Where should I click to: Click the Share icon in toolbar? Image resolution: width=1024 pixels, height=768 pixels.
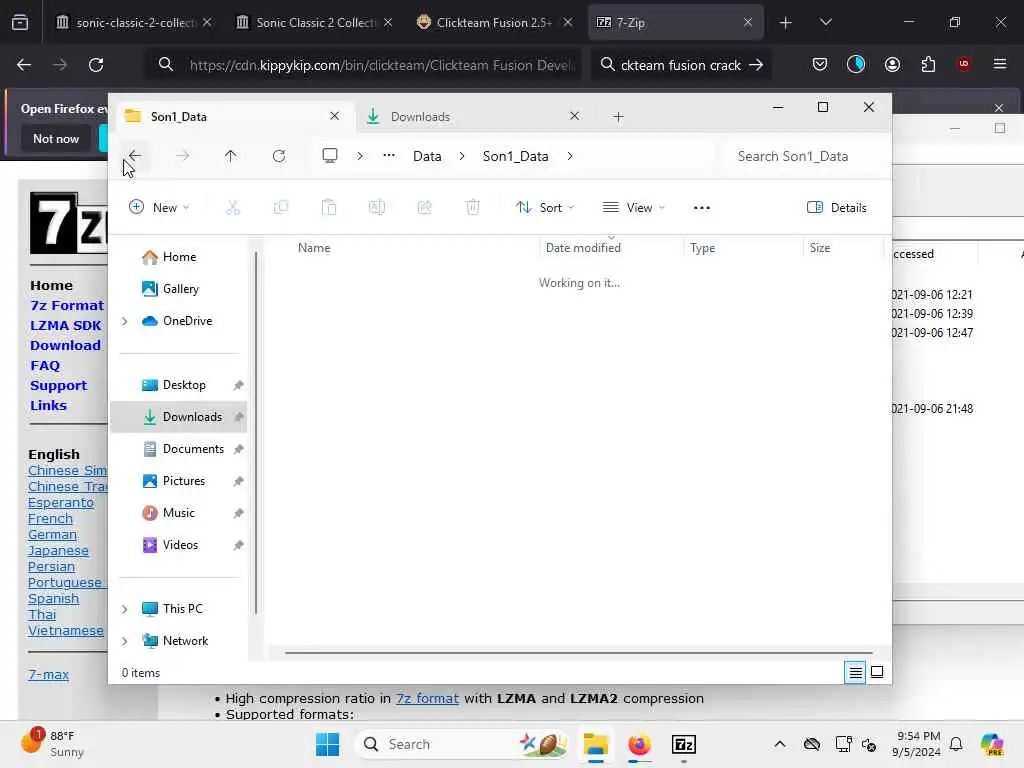tap(424, 208)
